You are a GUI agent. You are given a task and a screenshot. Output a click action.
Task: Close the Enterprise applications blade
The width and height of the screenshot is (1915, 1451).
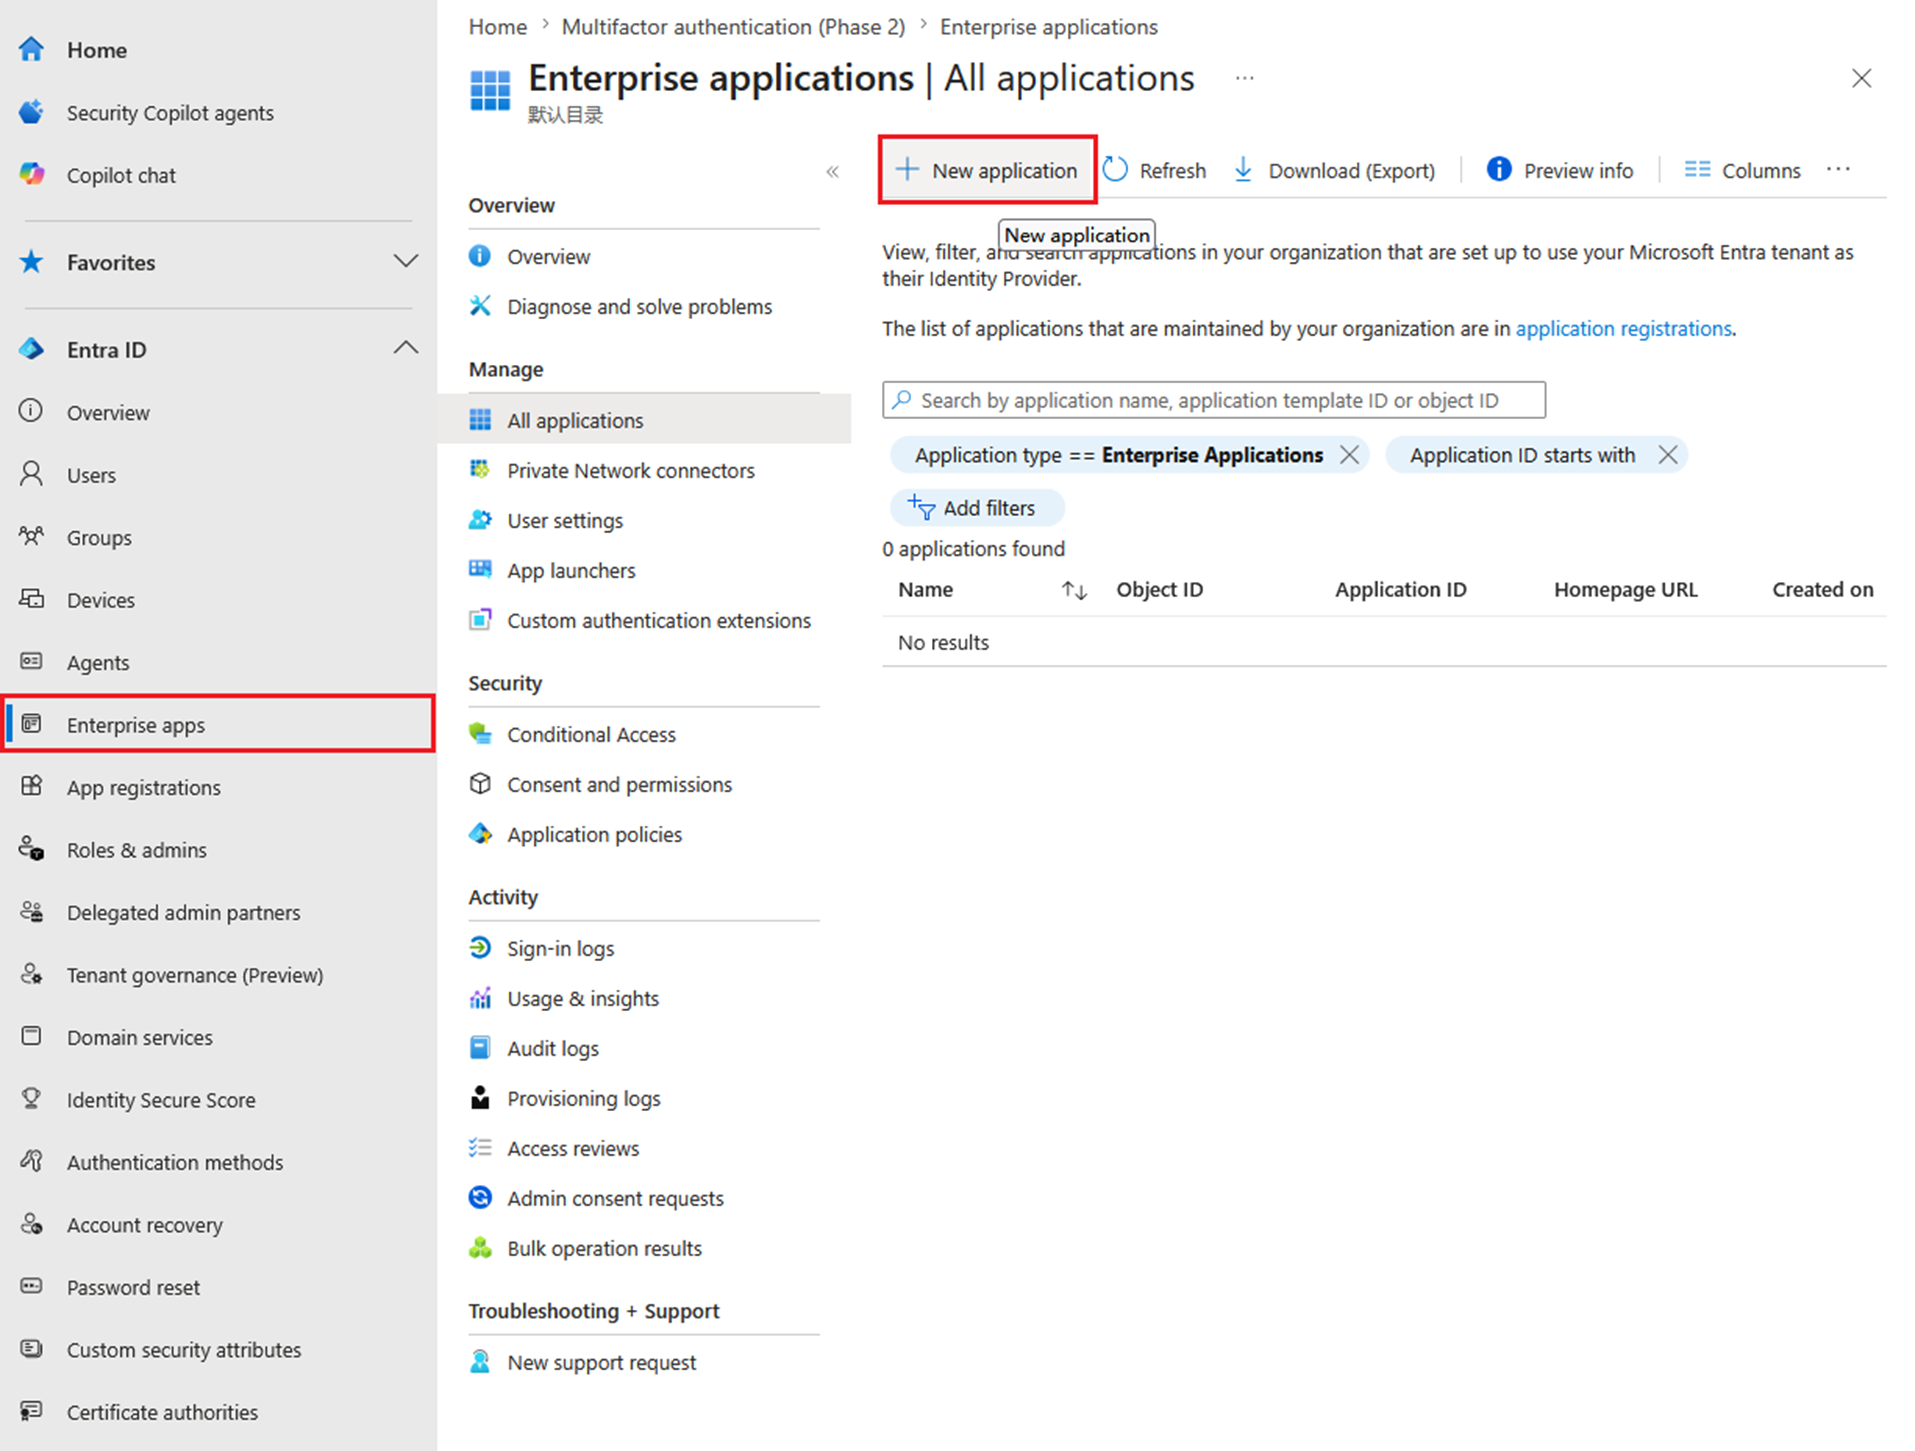coord(1861,78)
